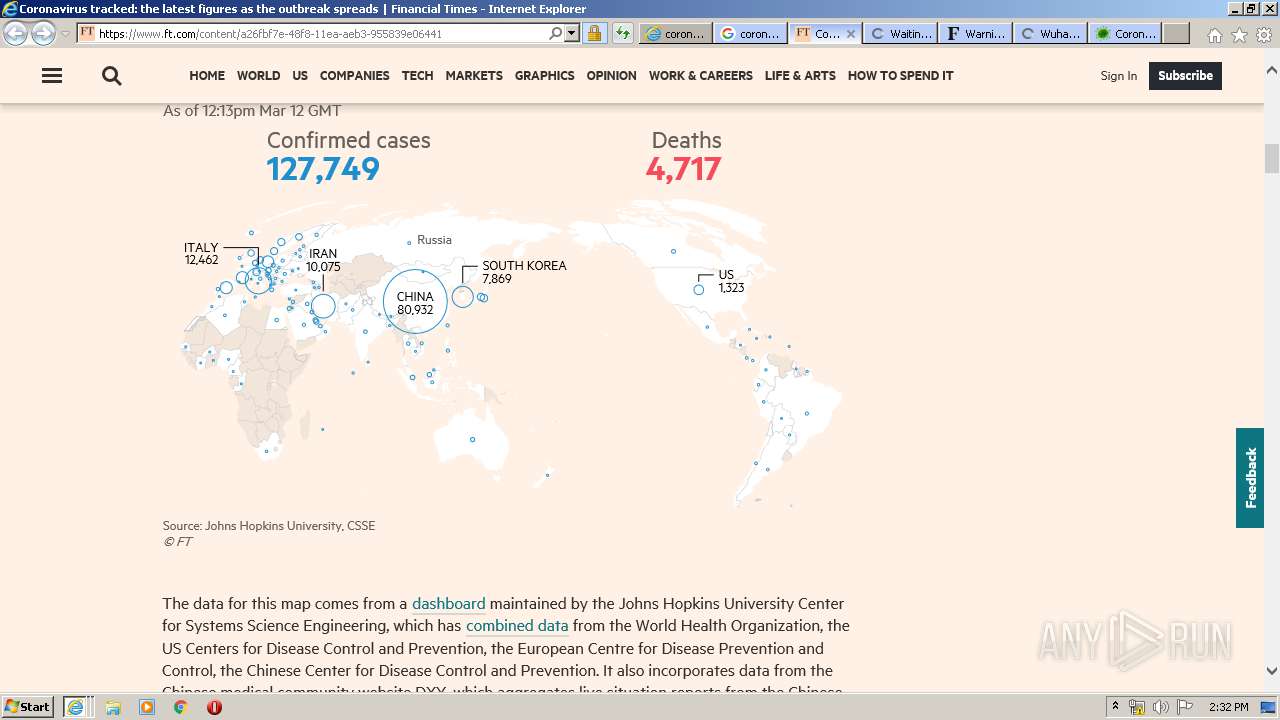Follow the 'combined data' link
Screen dimensions: 1280x720
click(517, 626)
